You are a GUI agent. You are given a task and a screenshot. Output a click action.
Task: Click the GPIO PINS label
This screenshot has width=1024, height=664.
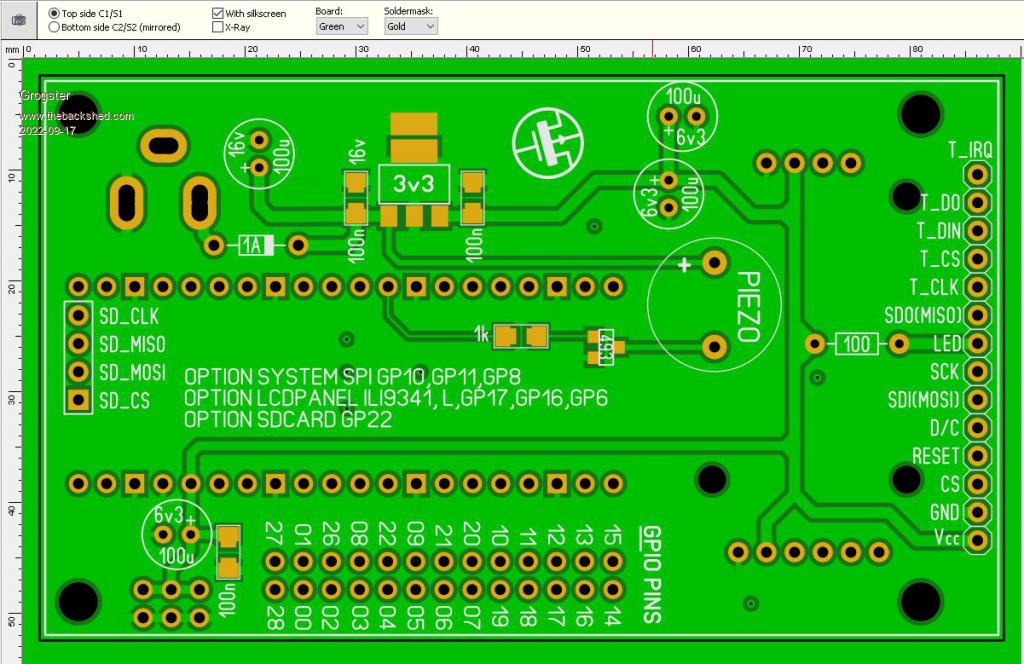[650, 574]
